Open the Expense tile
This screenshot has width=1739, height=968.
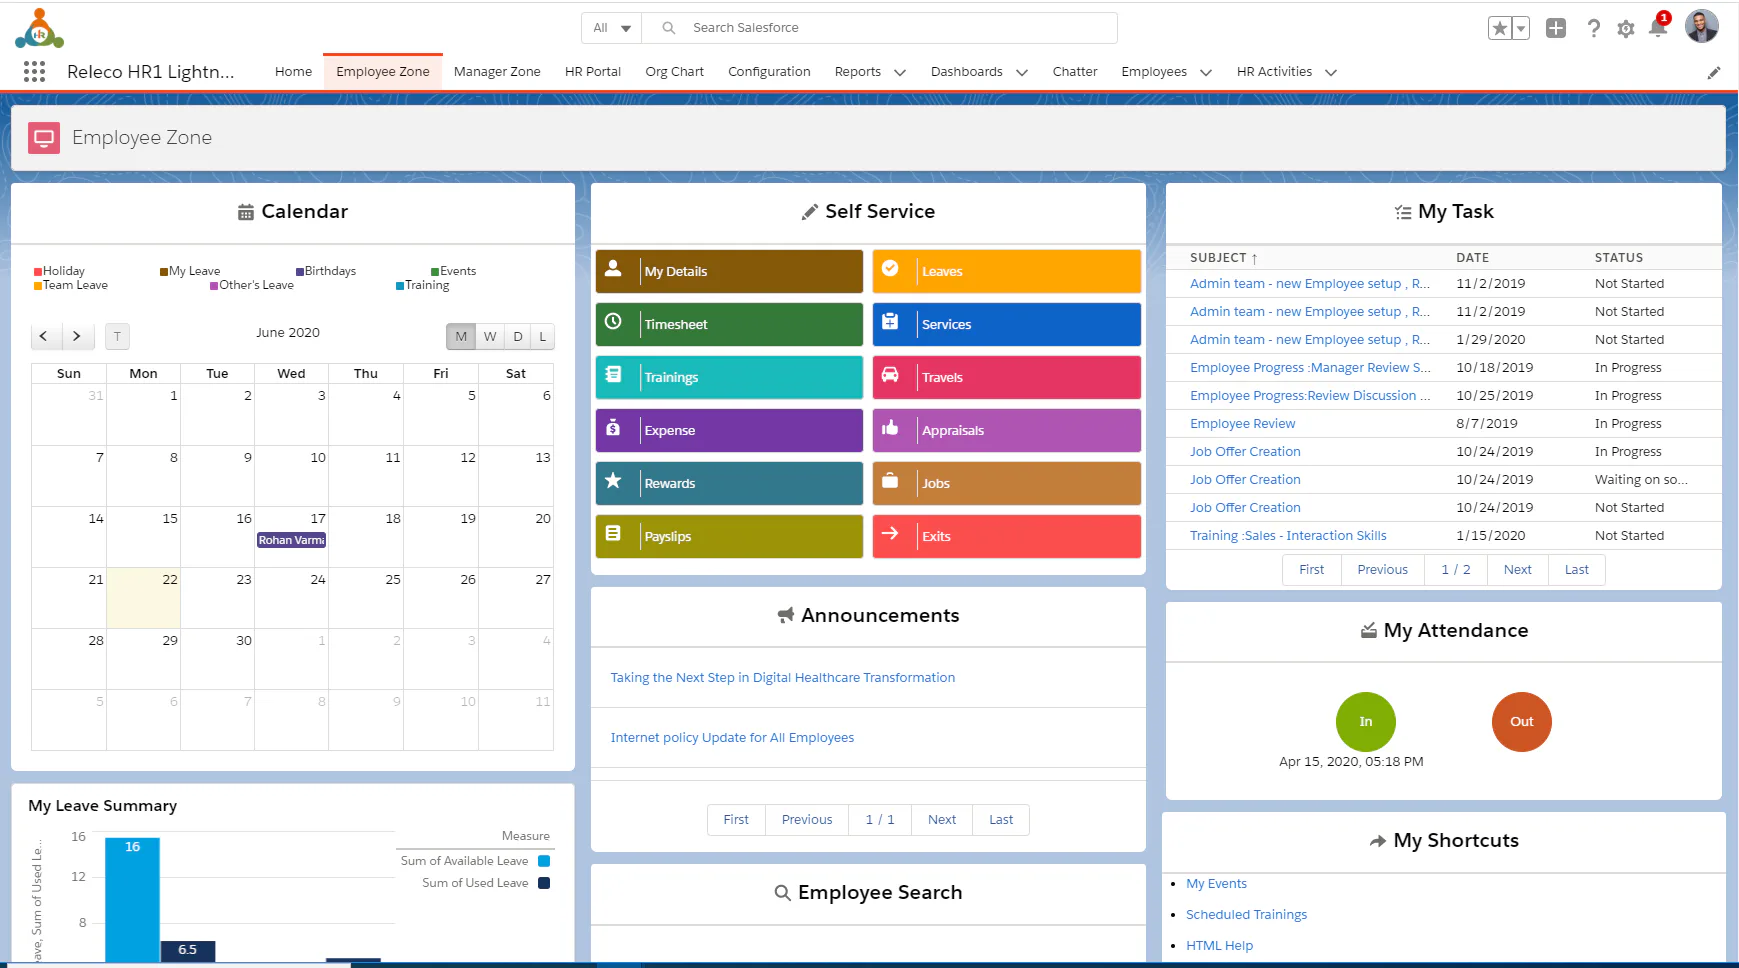click(x=729, y=430)
